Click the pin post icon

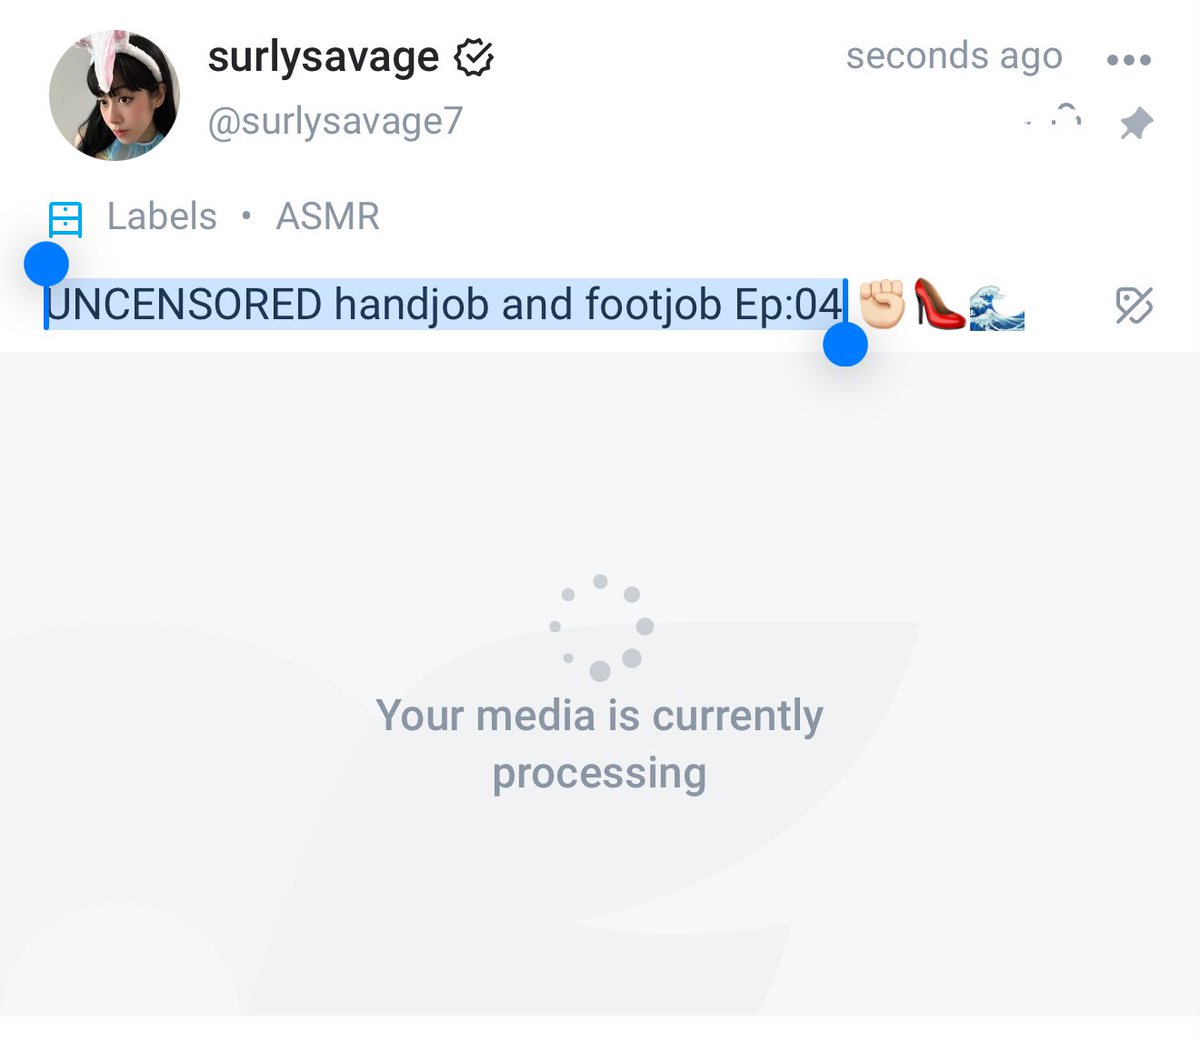click(1136, 124)
